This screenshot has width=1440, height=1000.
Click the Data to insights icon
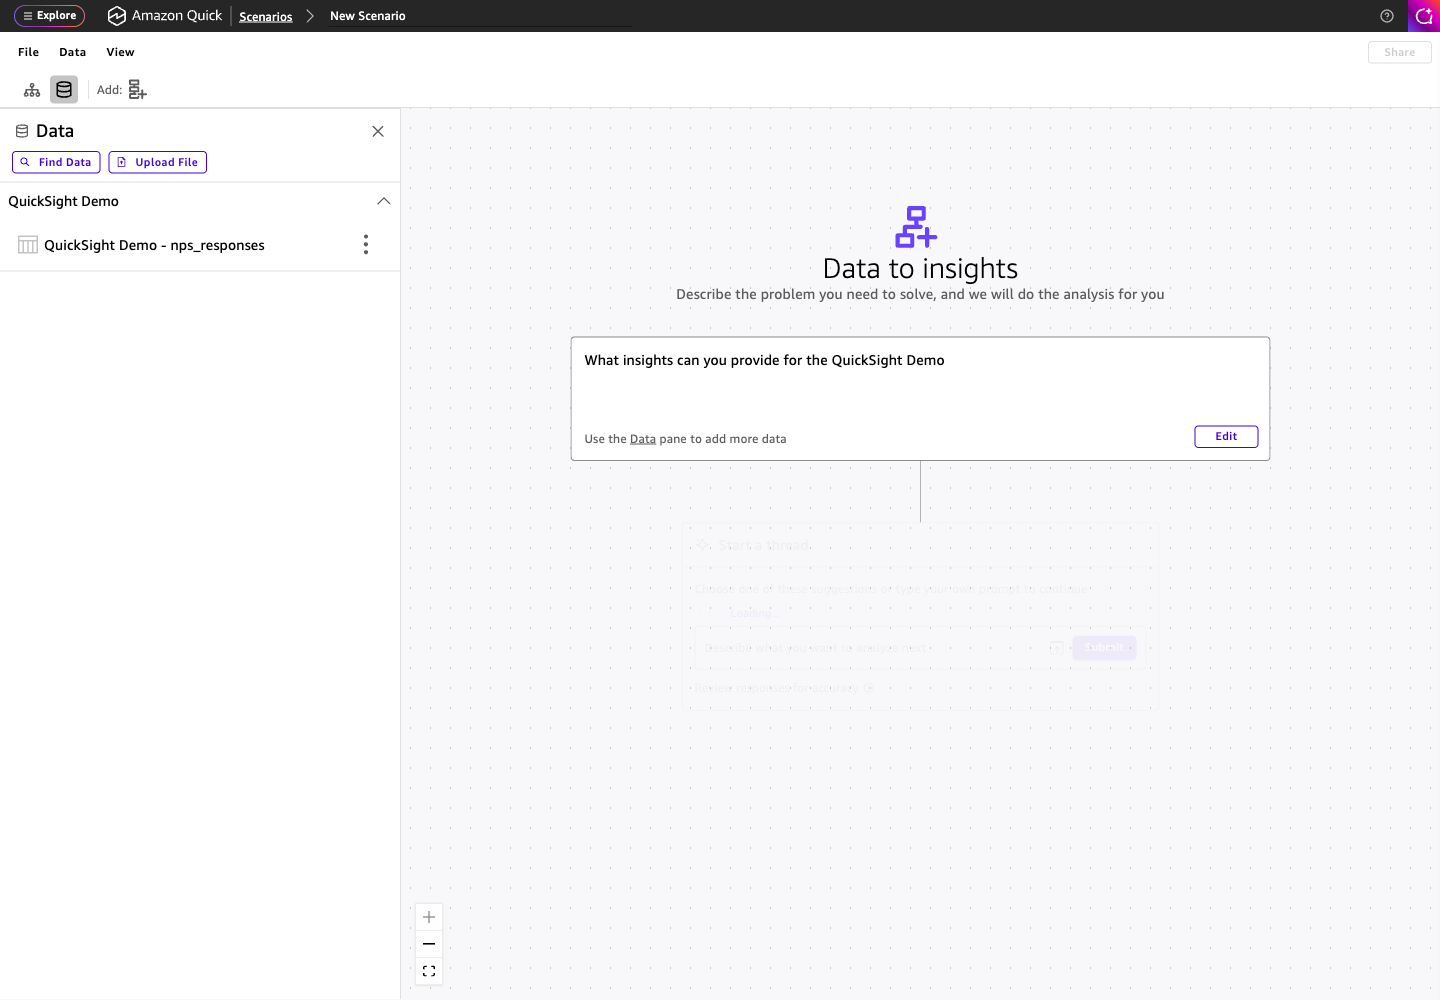[916, 227]
